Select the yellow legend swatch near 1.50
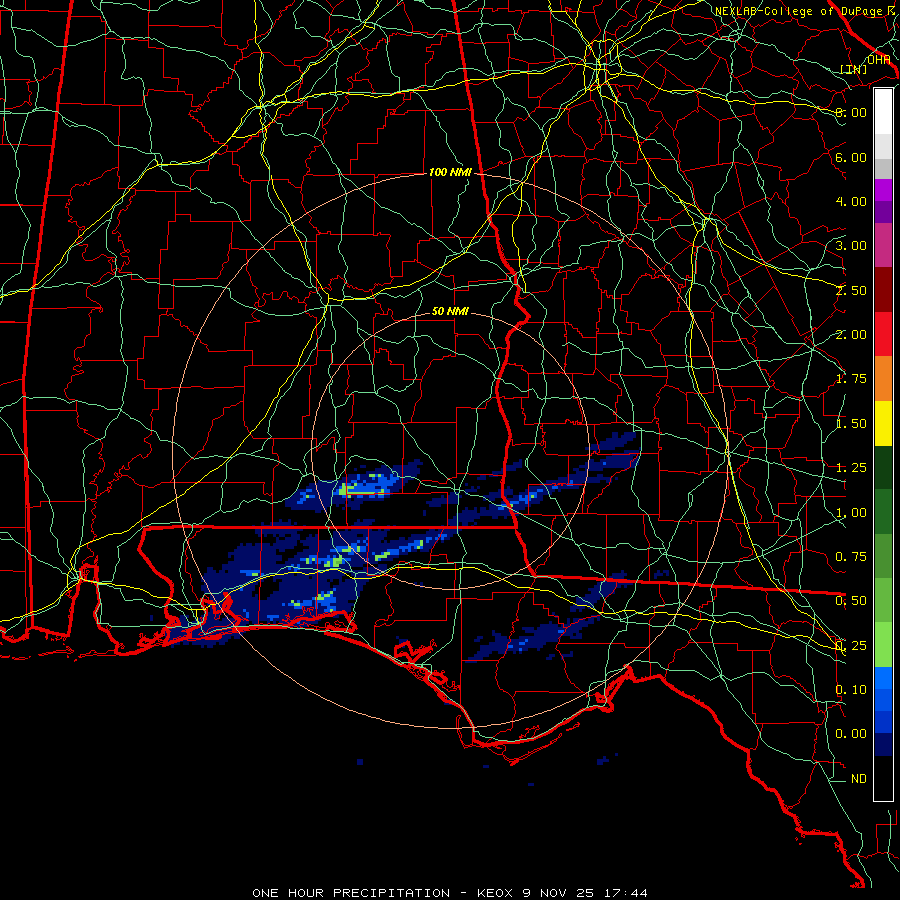Viewport: 900px width, 900px height. (883, 424)
